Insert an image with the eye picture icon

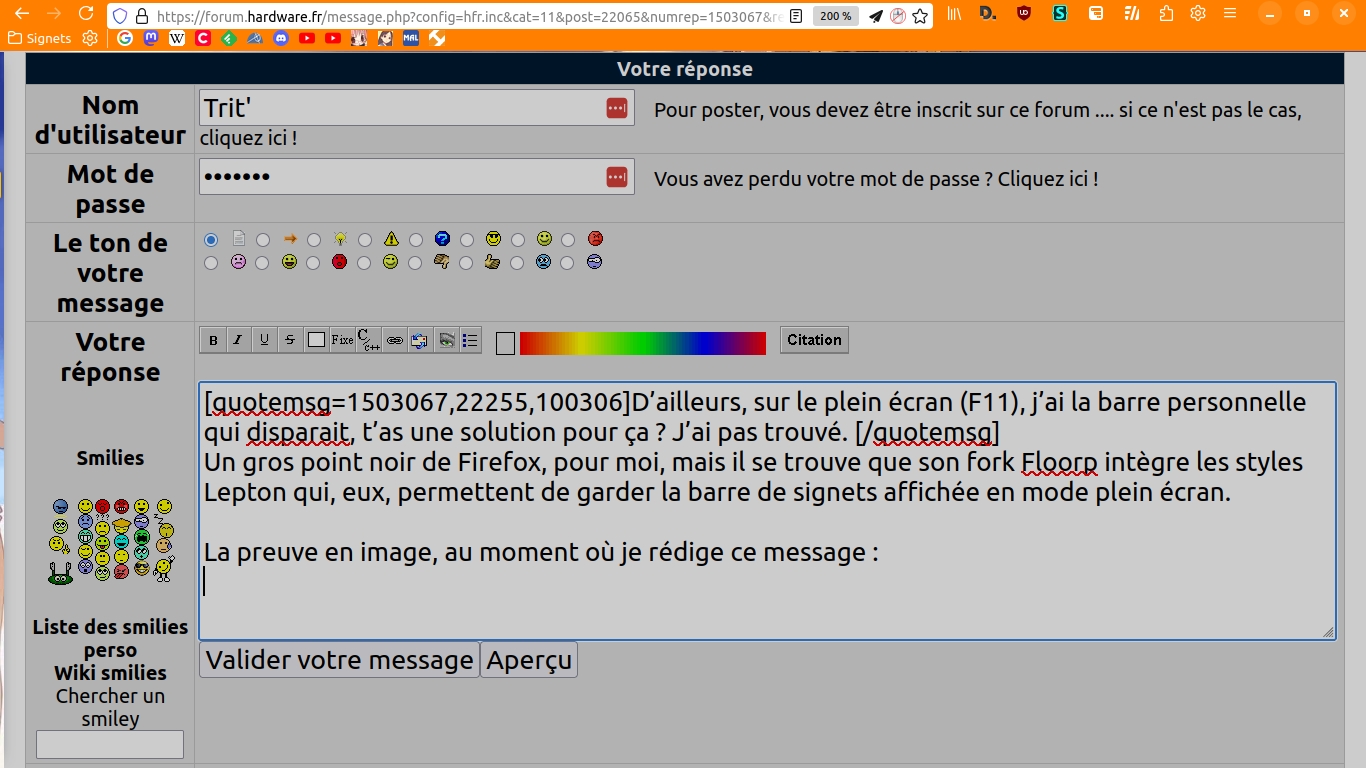coord(446,340)
